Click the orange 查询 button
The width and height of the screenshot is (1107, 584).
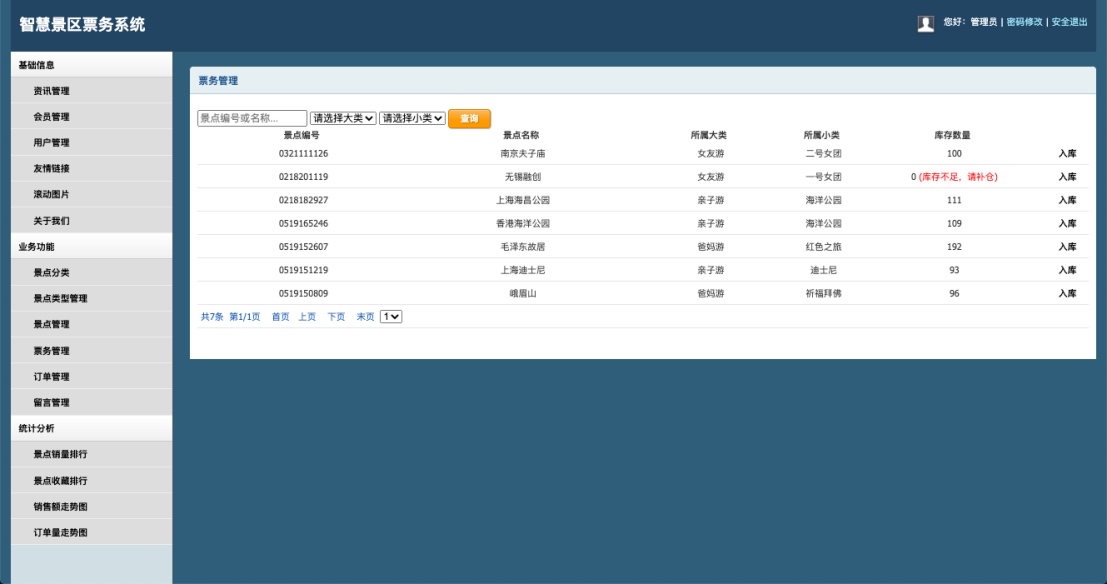[x=469, y=119]
